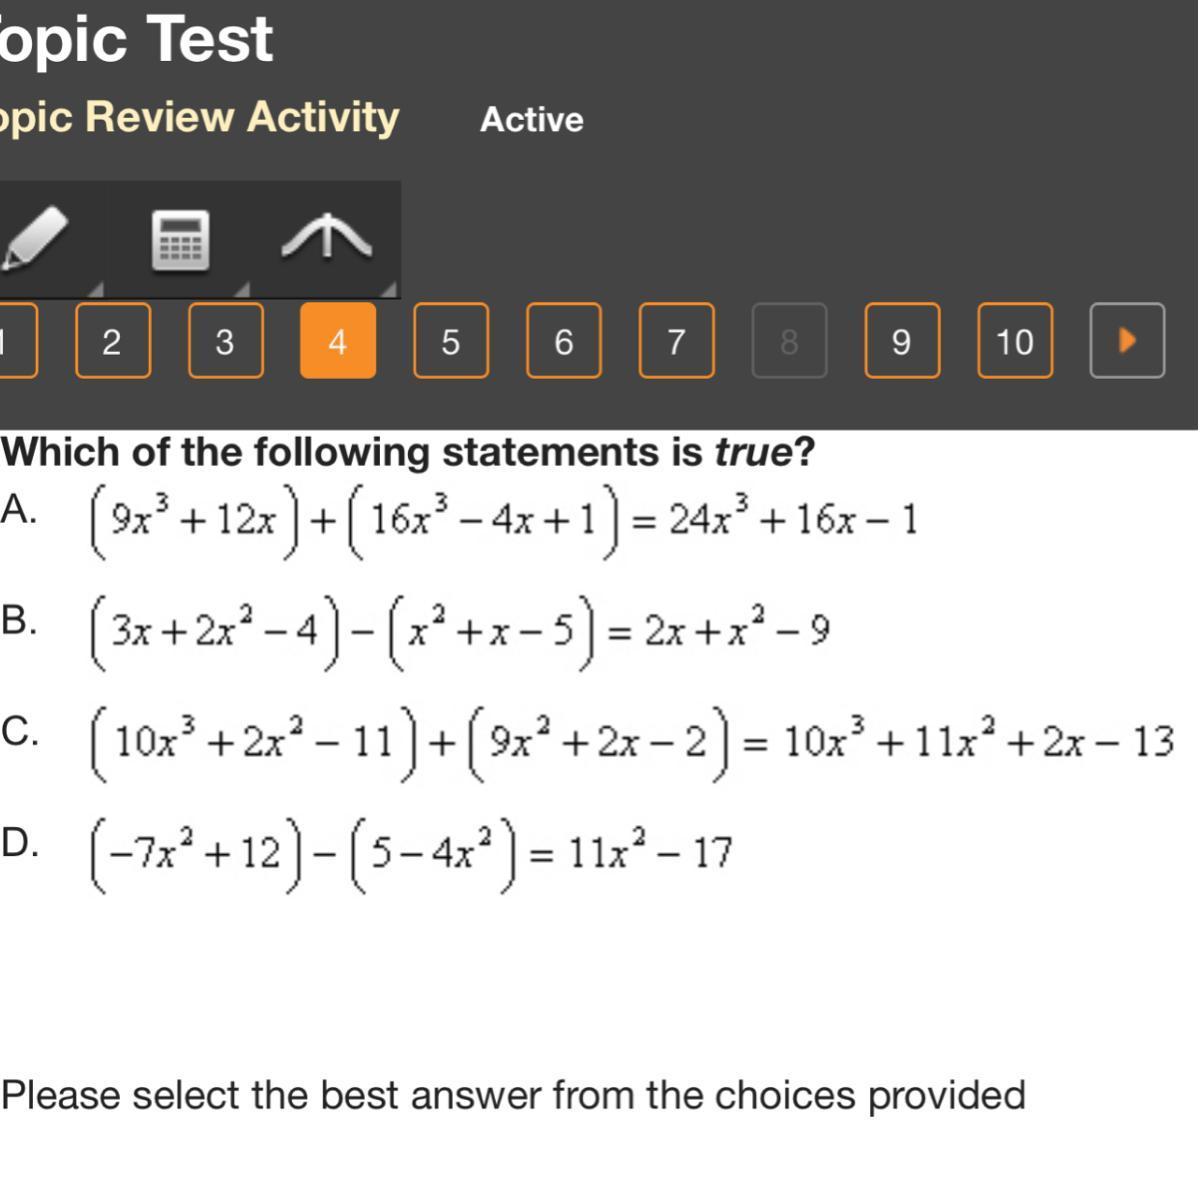Select the pencil highlighter tool
The height and width of the screenshot is (1200, 1198).
tap(36, 238)
